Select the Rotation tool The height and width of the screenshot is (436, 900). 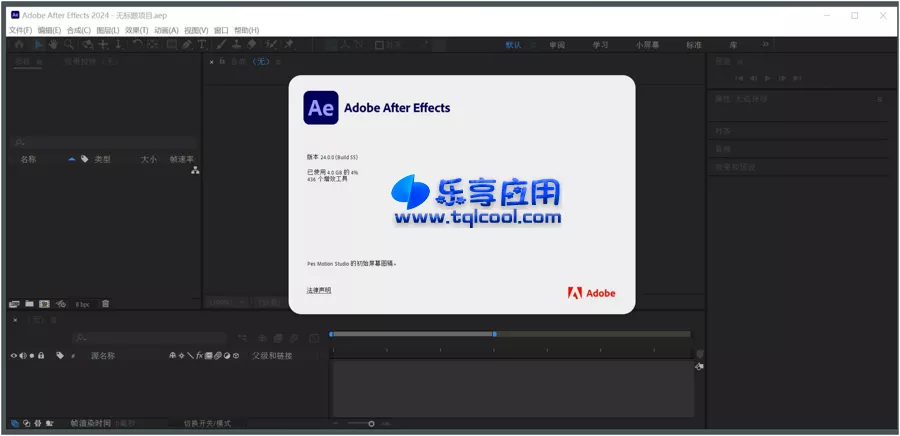137,45
